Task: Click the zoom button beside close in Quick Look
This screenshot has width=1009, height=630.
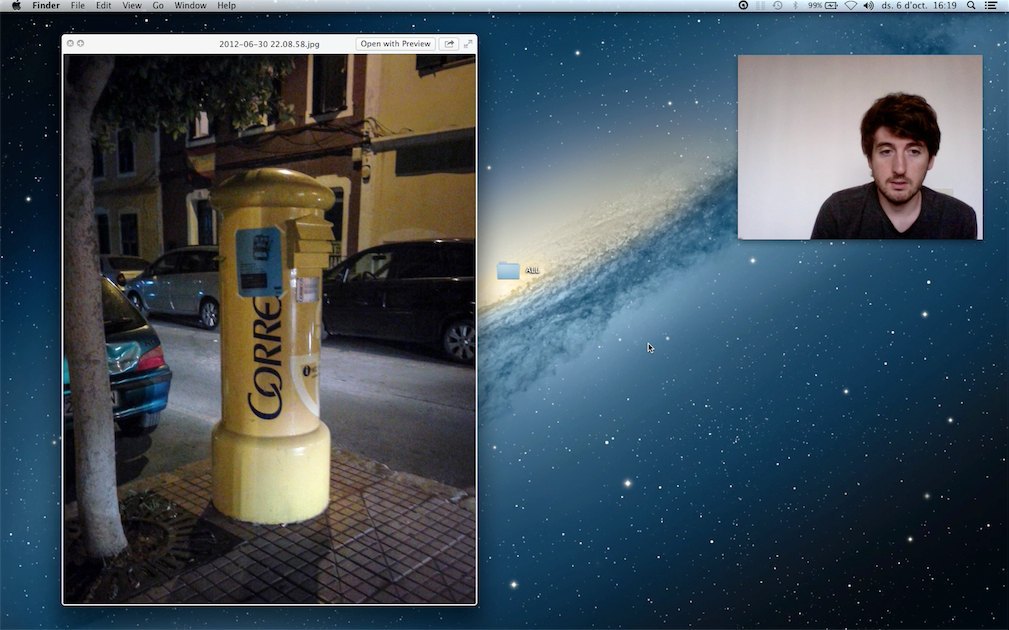Action: [80, 44]
